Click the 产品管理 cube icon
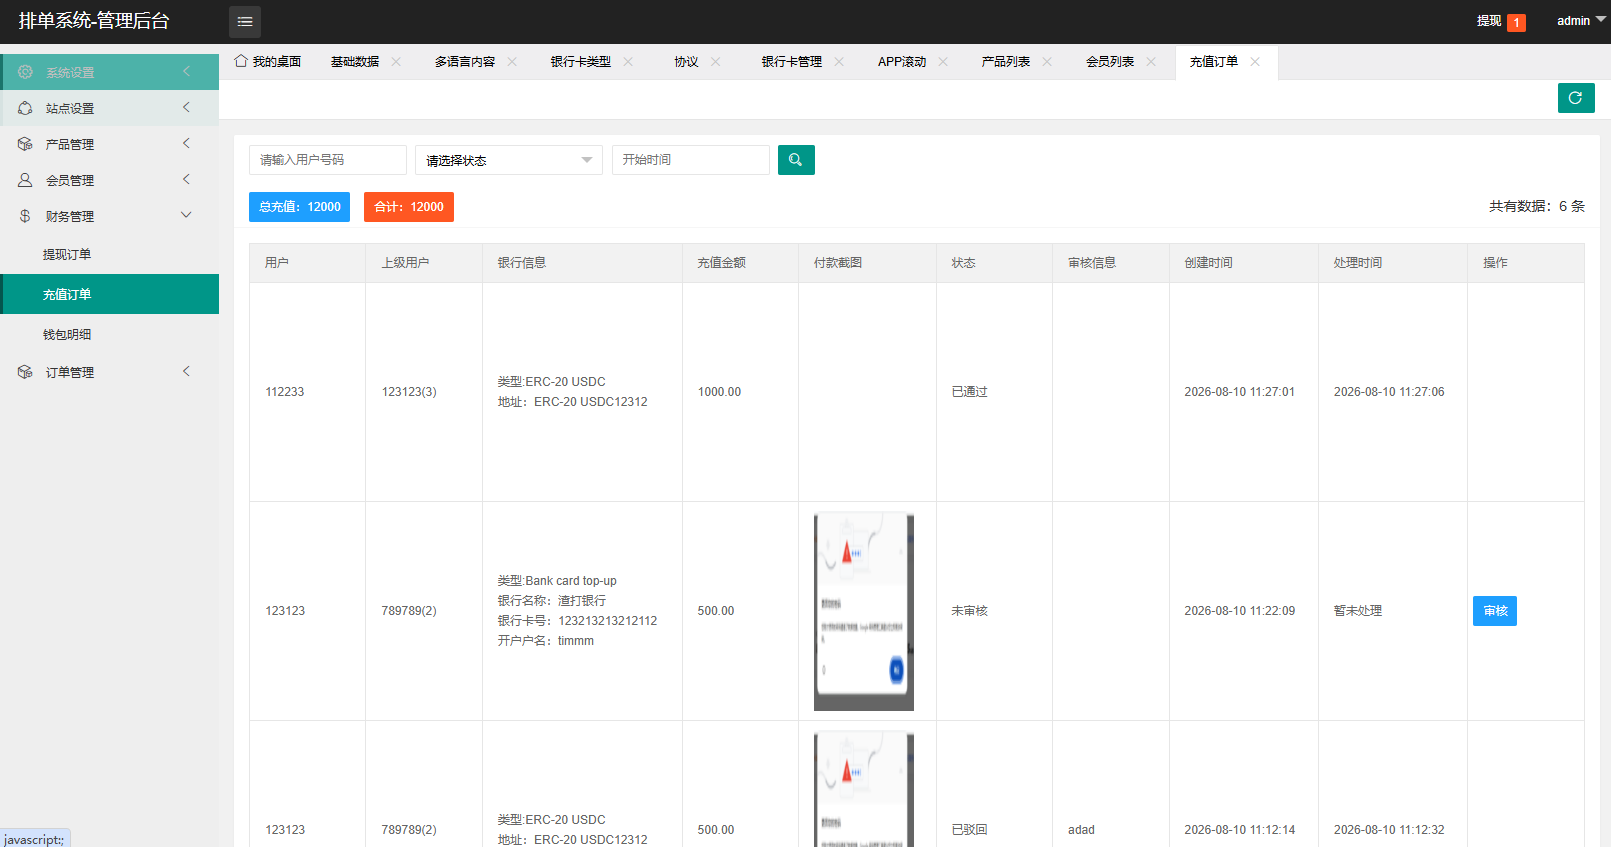Image resolution: width=1611 pixels, height=847 pixels. tap(25, 144)
